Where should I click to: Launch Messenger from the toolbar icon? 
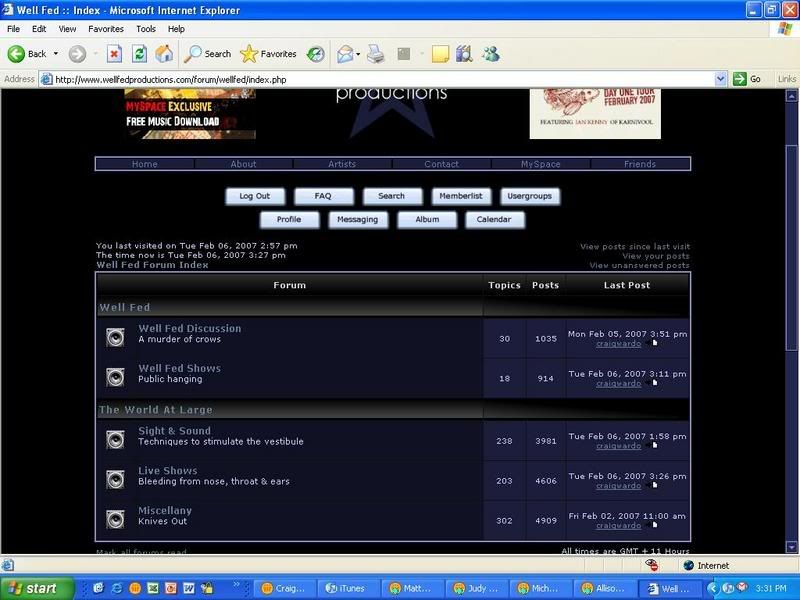click(491, 54)
